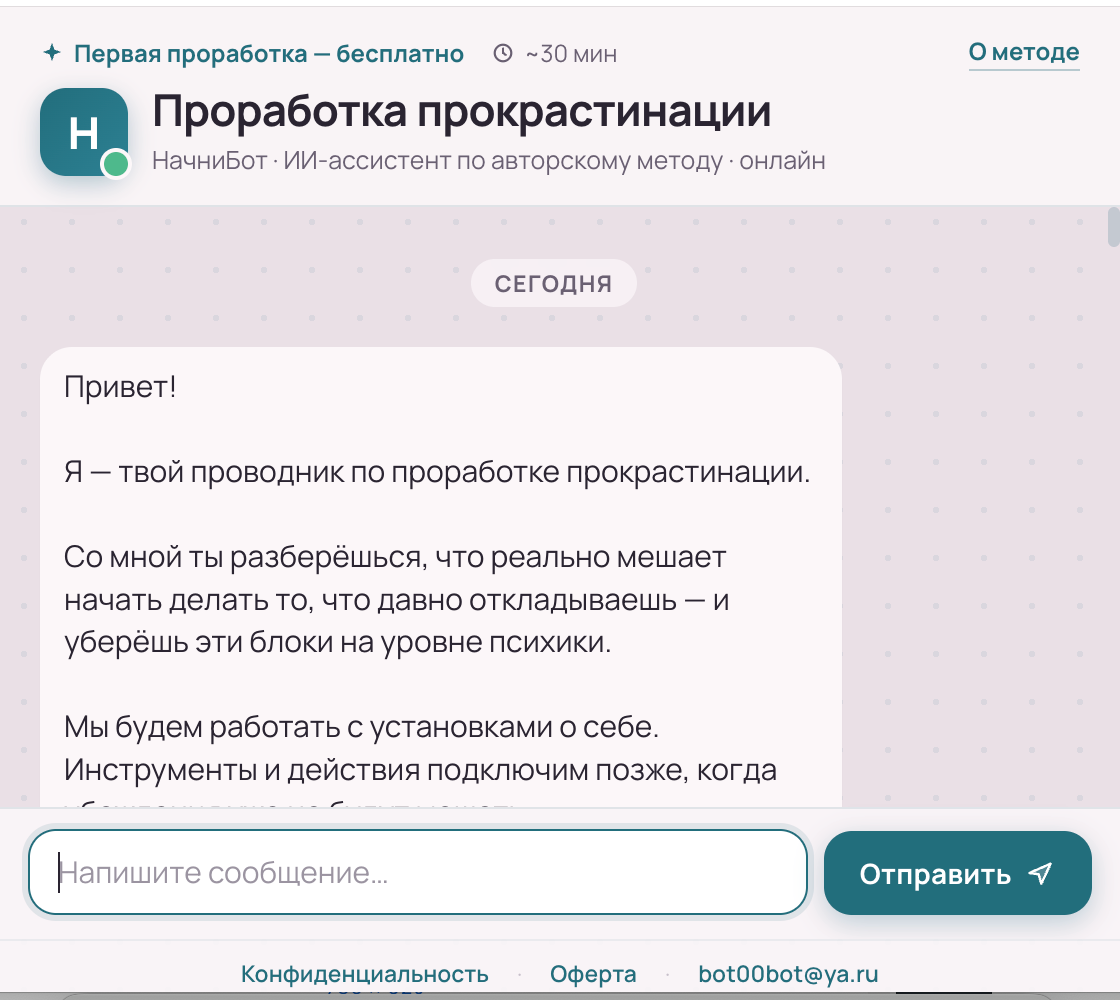Click the green online status dot
Screen dimensions: 1120x1000
click(115, 164)
